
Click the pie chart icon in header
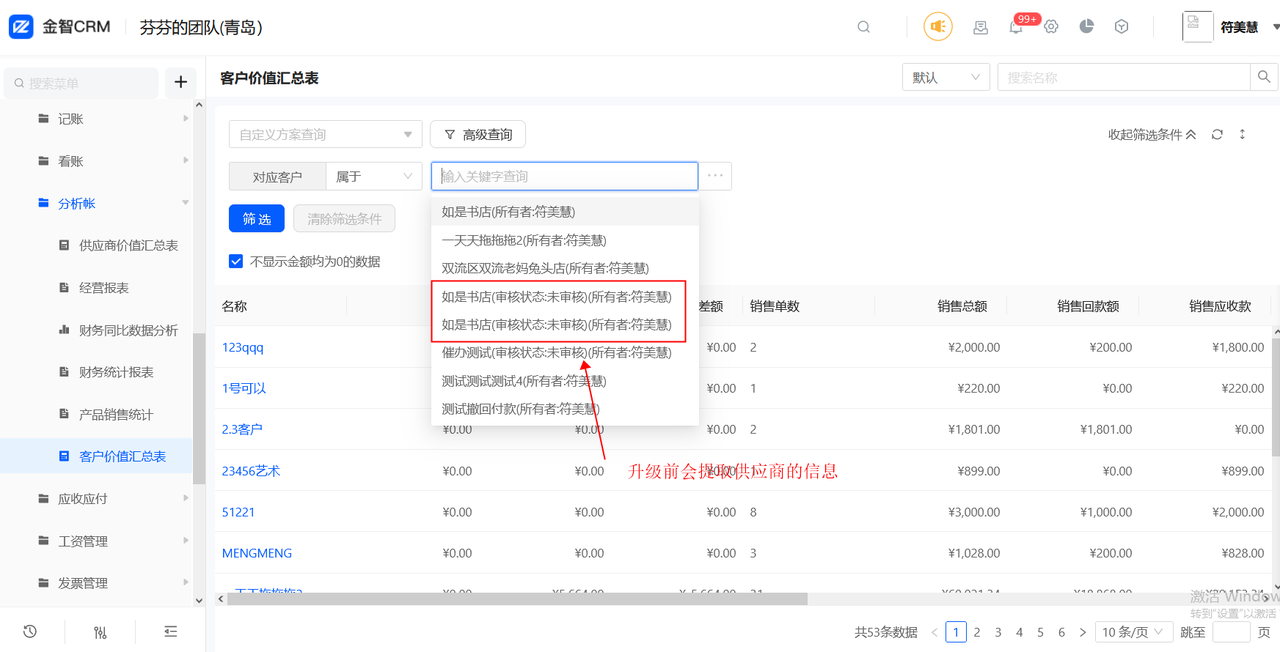click(1086, 27)
